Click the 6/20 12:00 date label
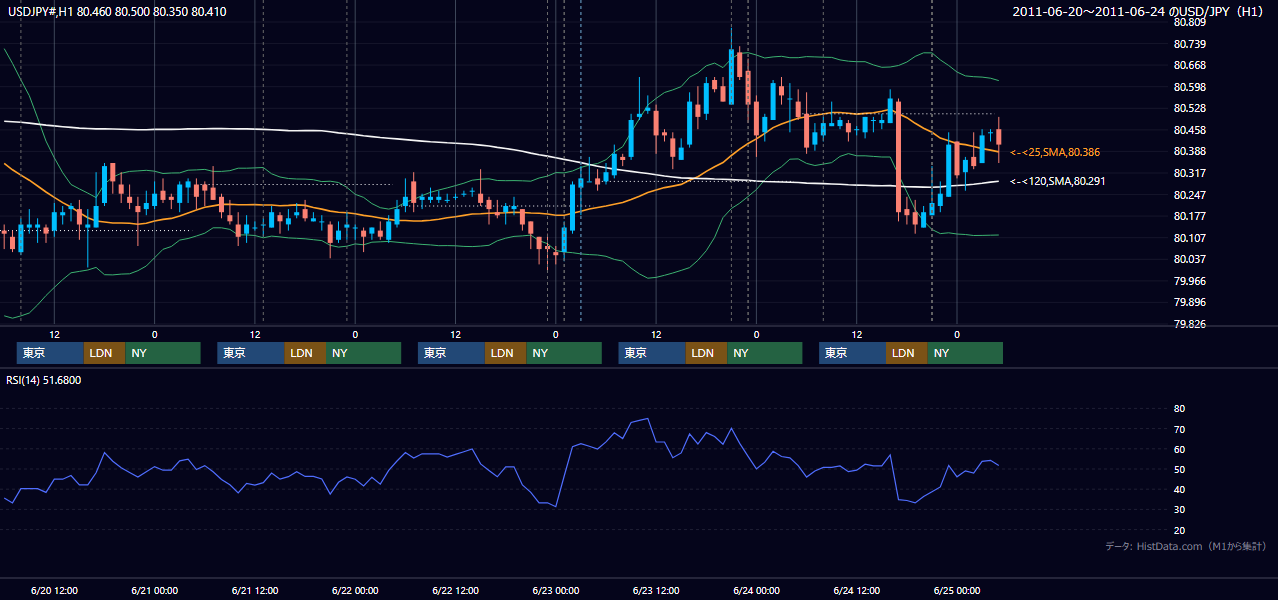The image size is (1278, 600). [x=55, y=590]
